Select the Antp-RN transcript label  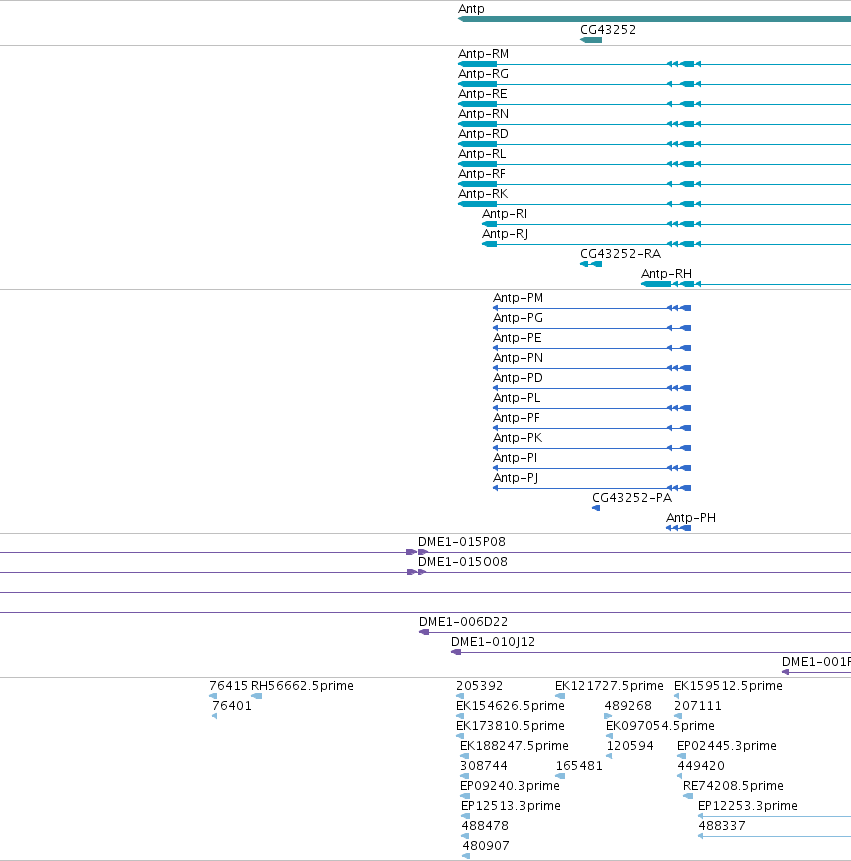pyautogui.click(x=483, y=114)
